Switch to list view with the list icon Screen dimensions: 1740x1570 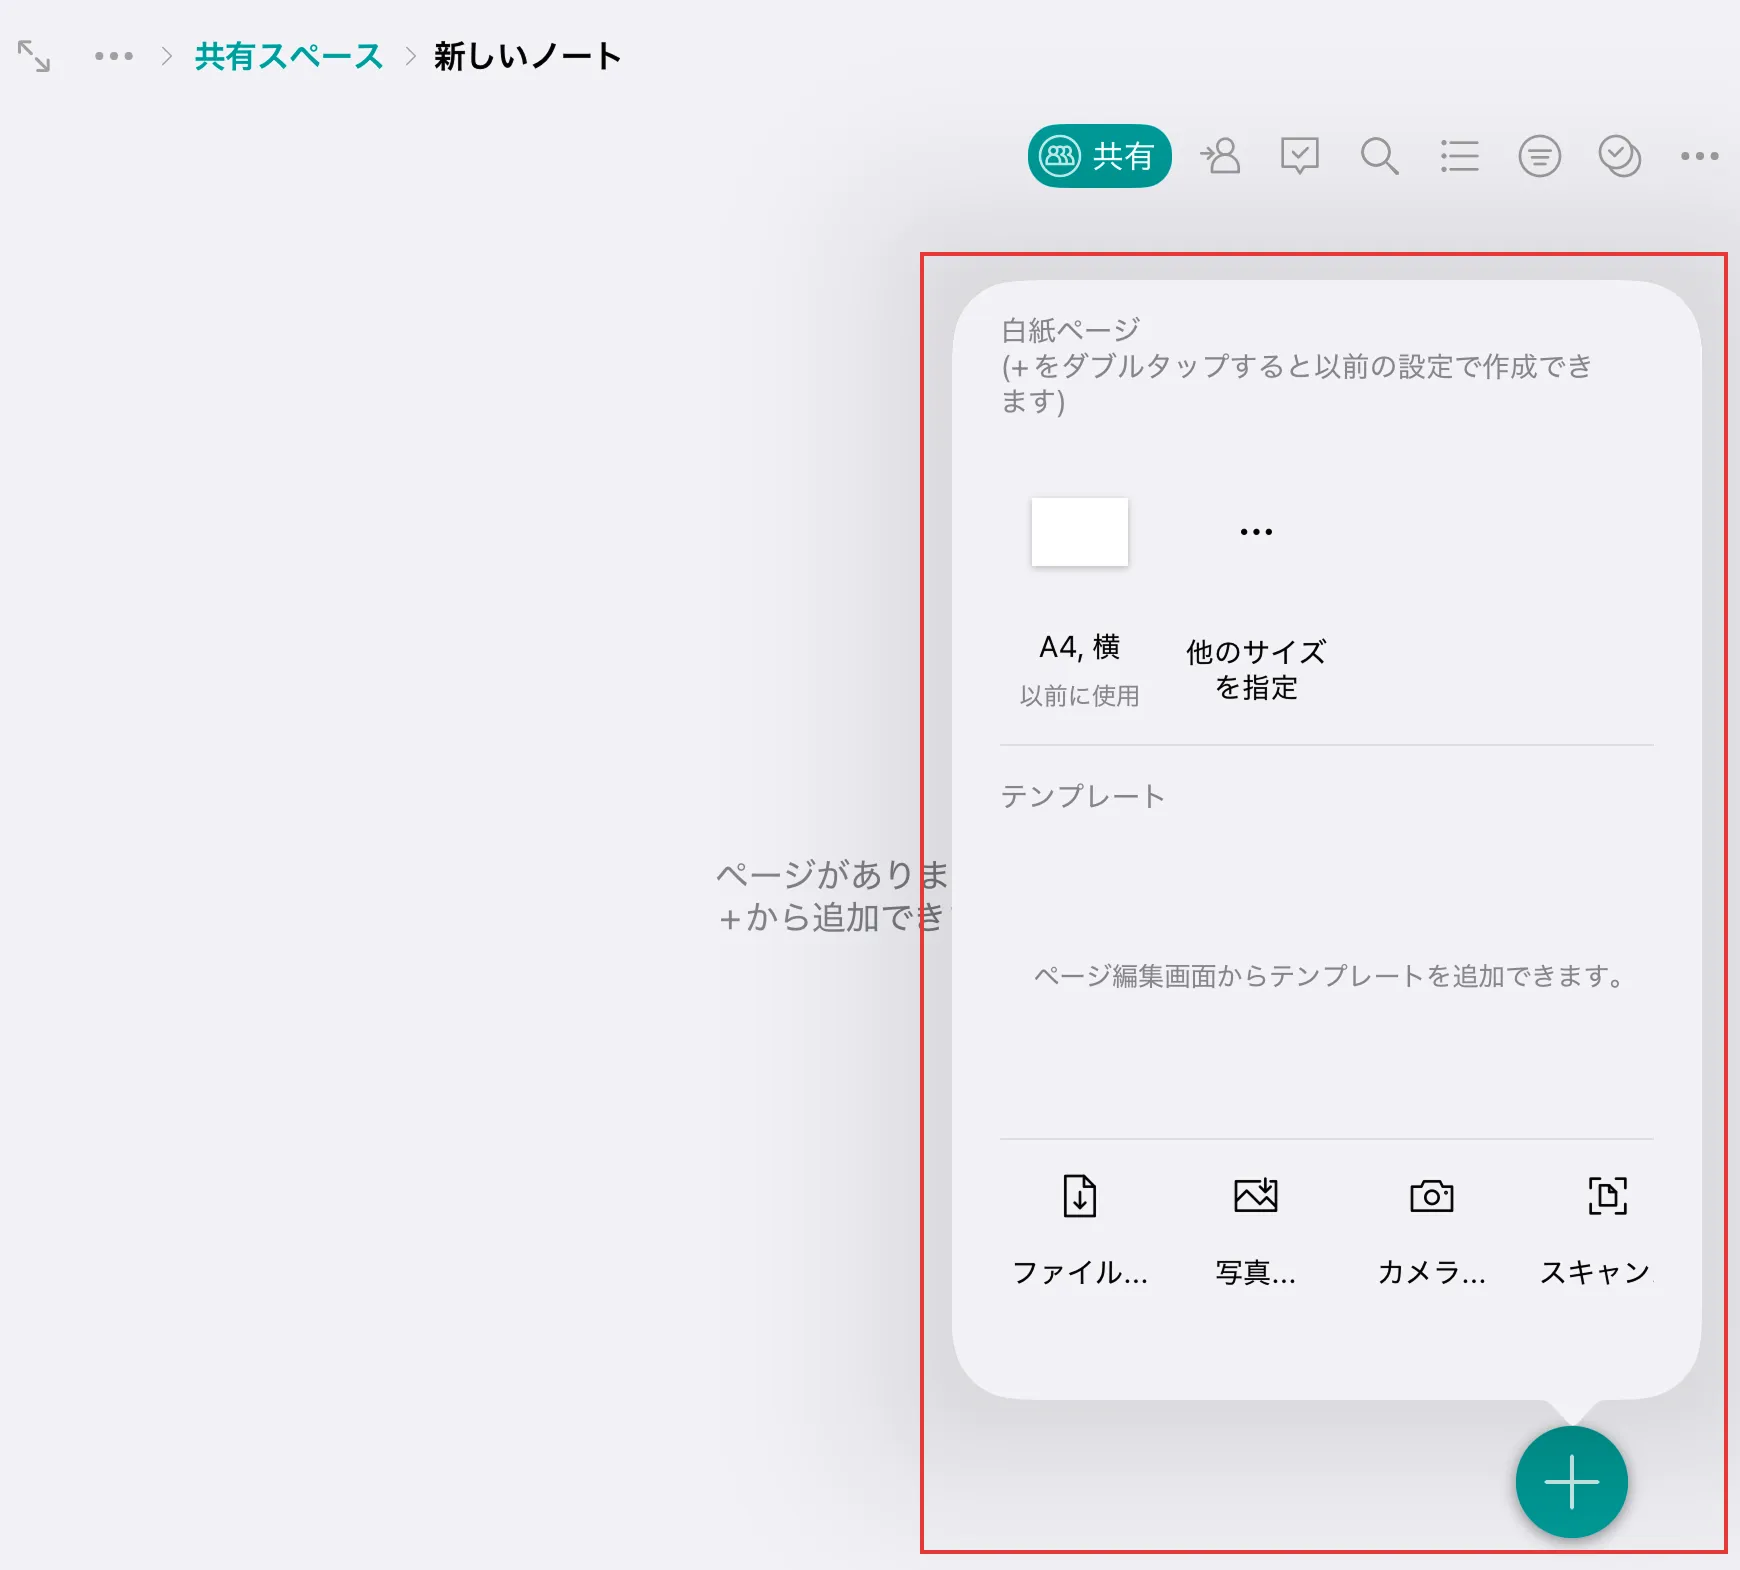point(1459,155)
